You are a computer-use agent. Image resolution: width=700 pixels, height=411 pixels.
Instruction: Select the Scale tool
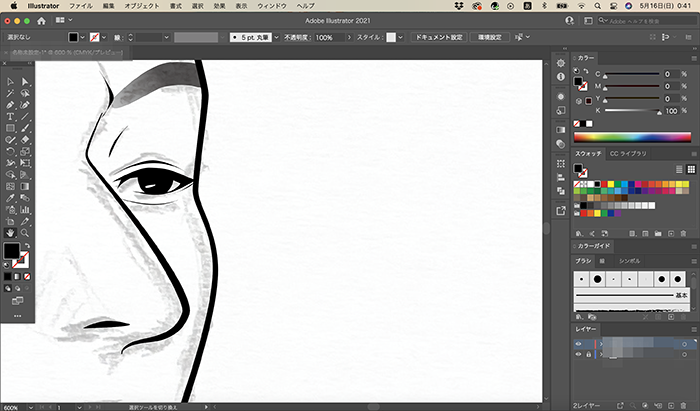[25, 151]
